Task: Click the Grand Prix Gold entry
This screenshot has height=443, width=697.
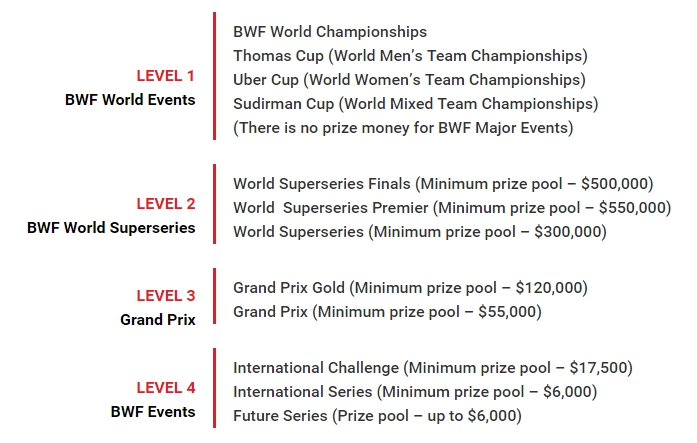Action: point(410,287)
